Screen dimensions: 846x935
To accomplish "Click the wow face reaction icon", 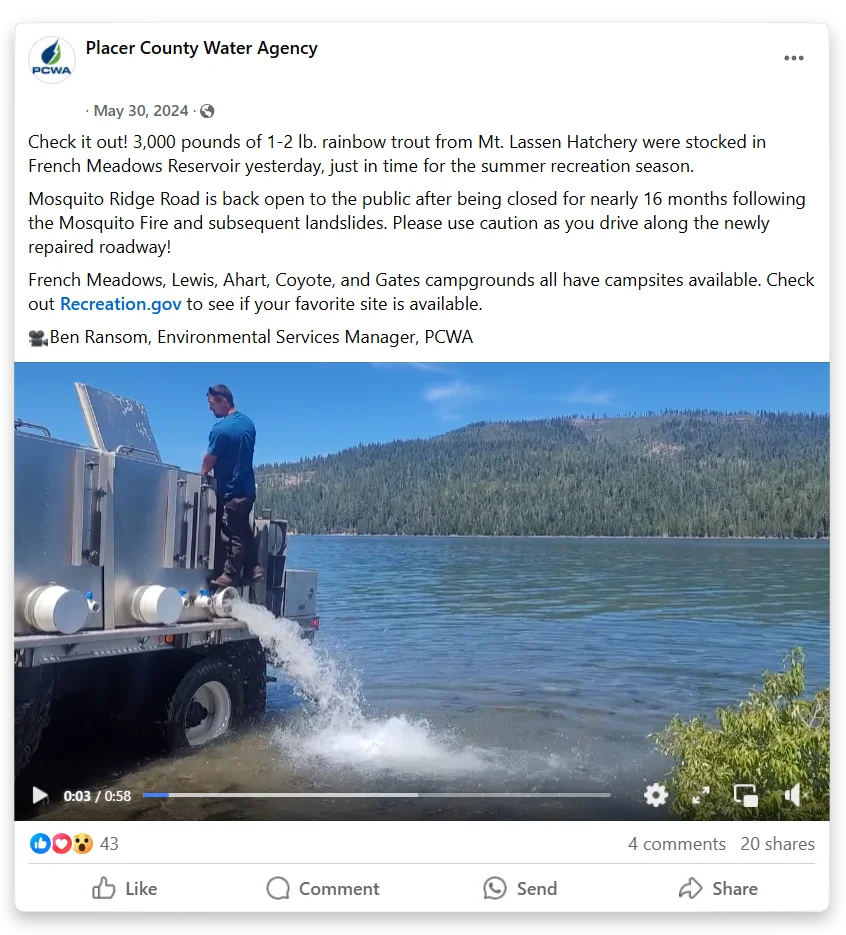I will click(x=82, y=843).
